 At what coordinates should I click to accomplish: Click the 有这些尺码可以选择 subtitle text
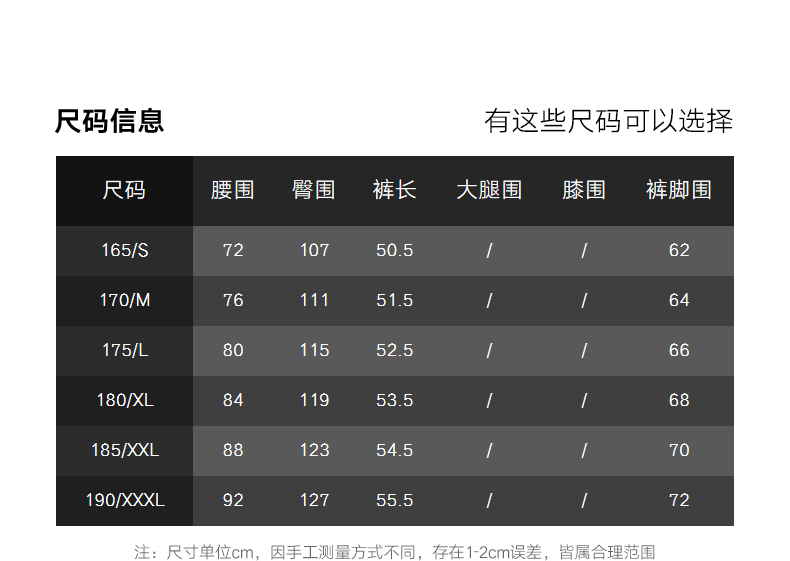(608, 121)
